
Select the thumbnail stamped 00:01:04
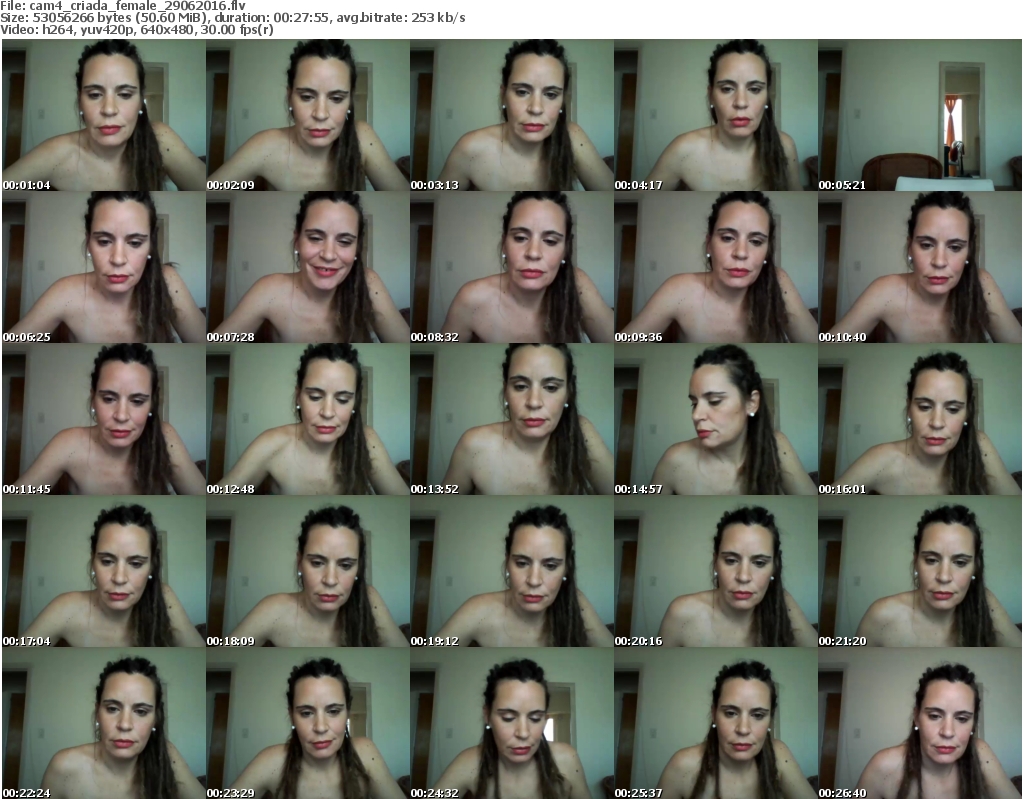click(x=104, y=115)
